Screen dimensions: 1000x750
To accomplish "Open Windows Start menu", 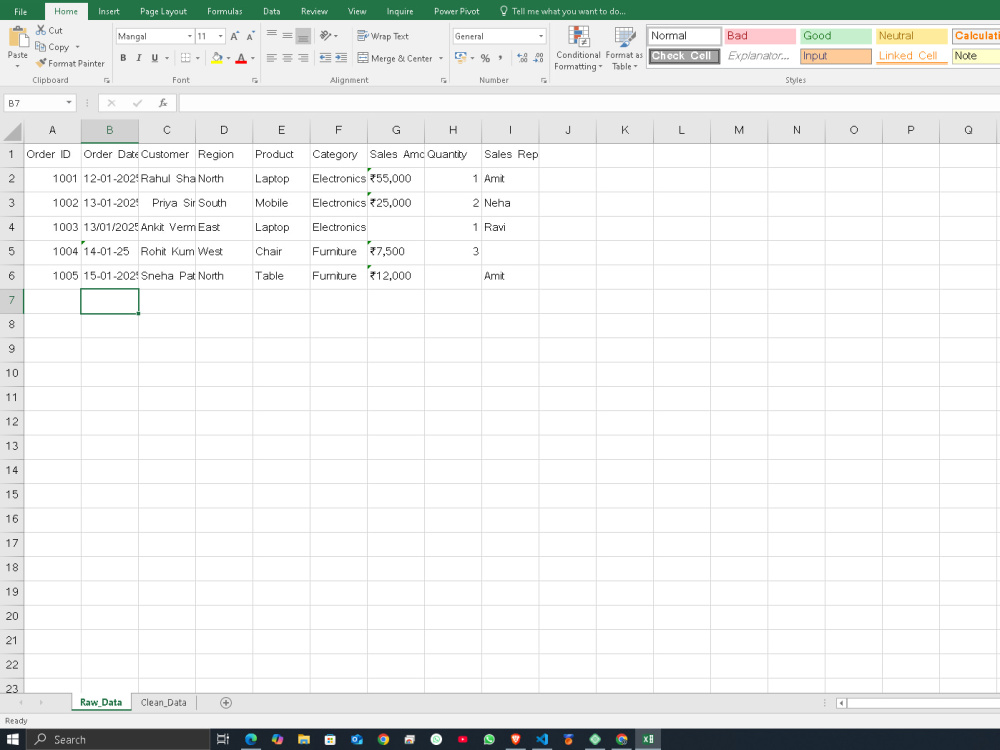I will 12,739.
